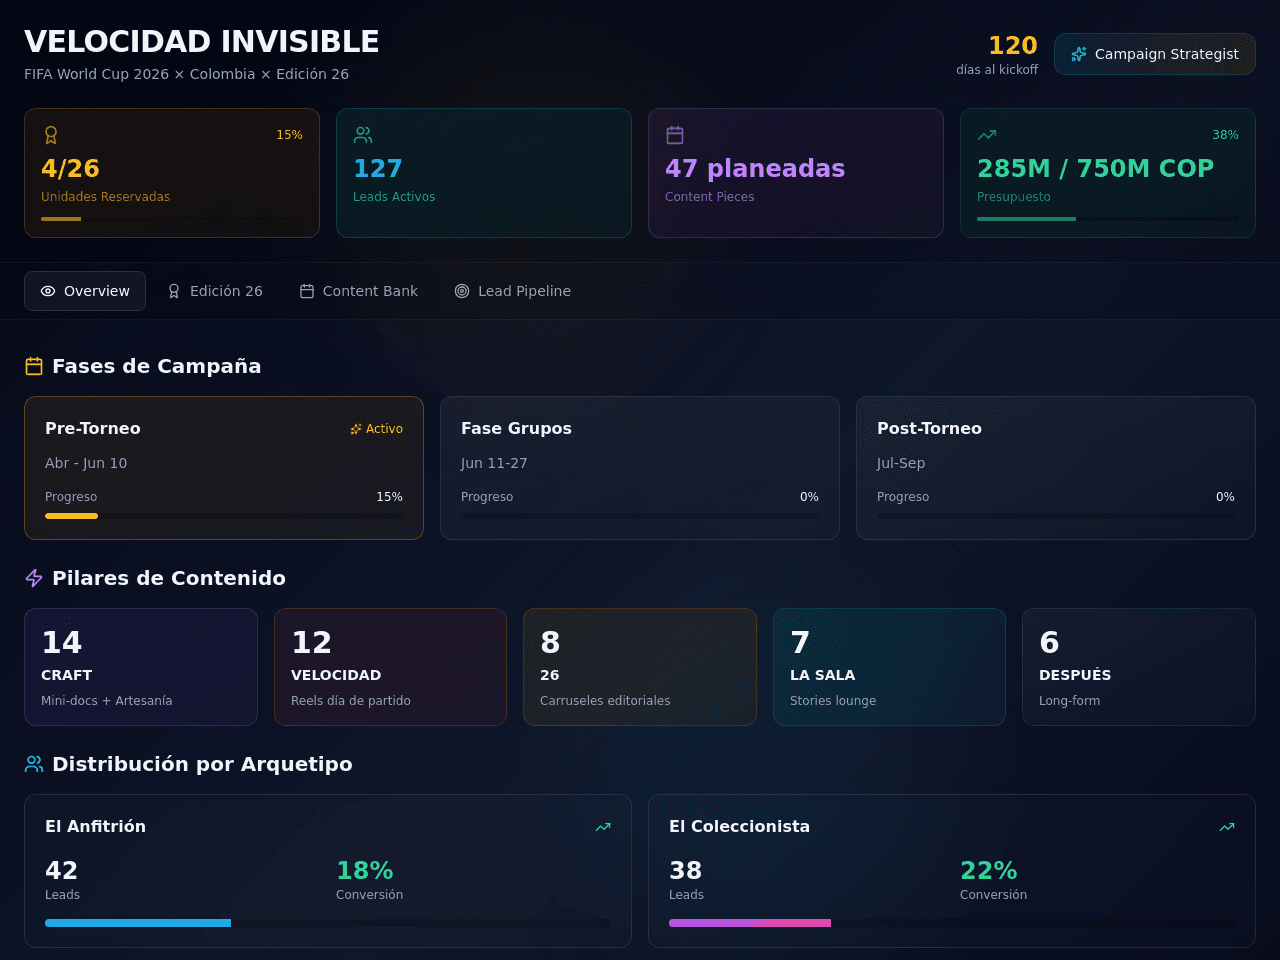This screenshot has width=1280, height=960.
Task: Click the 47 planeadas value
Action: [x=755, y=168]
